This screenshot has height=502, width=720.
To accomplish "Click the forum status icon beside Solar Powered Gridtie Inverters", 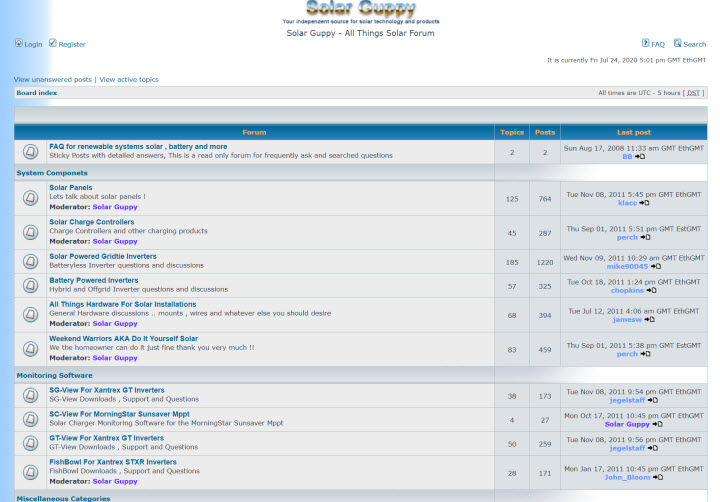I will [x=31, y=262].
